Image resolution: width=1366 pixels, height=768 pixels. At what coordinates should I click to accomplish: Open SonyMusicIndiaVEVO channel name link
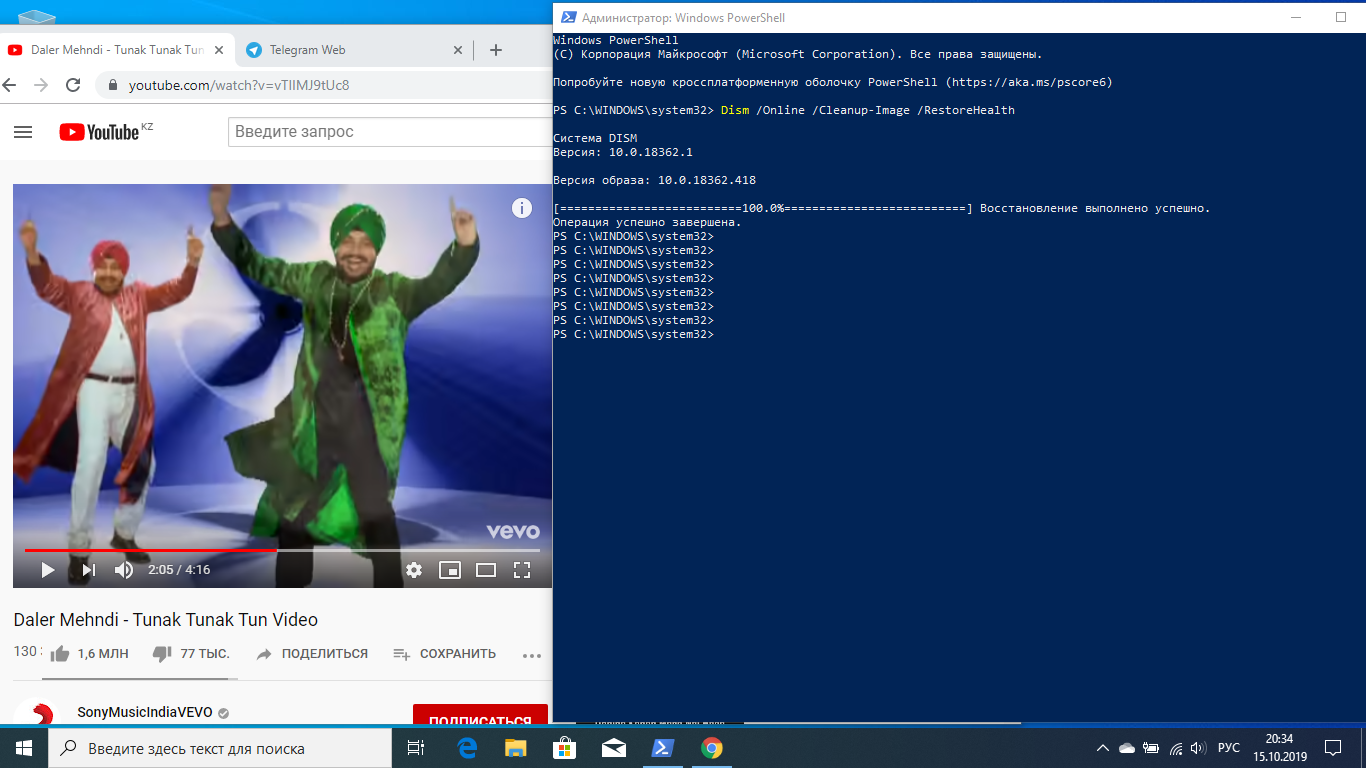(x=145, y=713)
